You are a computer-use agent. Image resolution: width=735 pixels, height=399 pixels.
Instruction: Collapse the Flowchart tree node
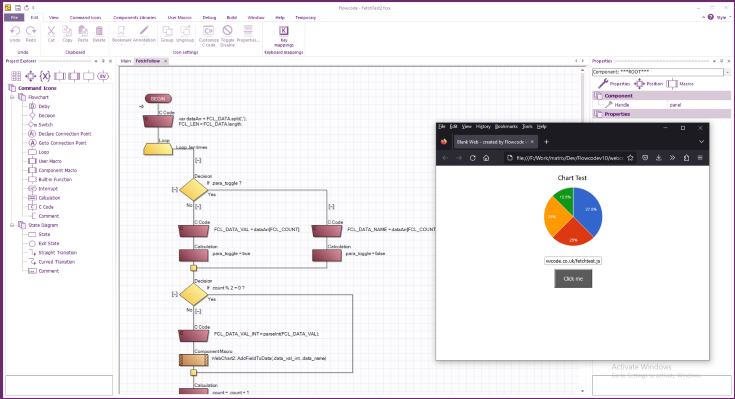point(12,97)
